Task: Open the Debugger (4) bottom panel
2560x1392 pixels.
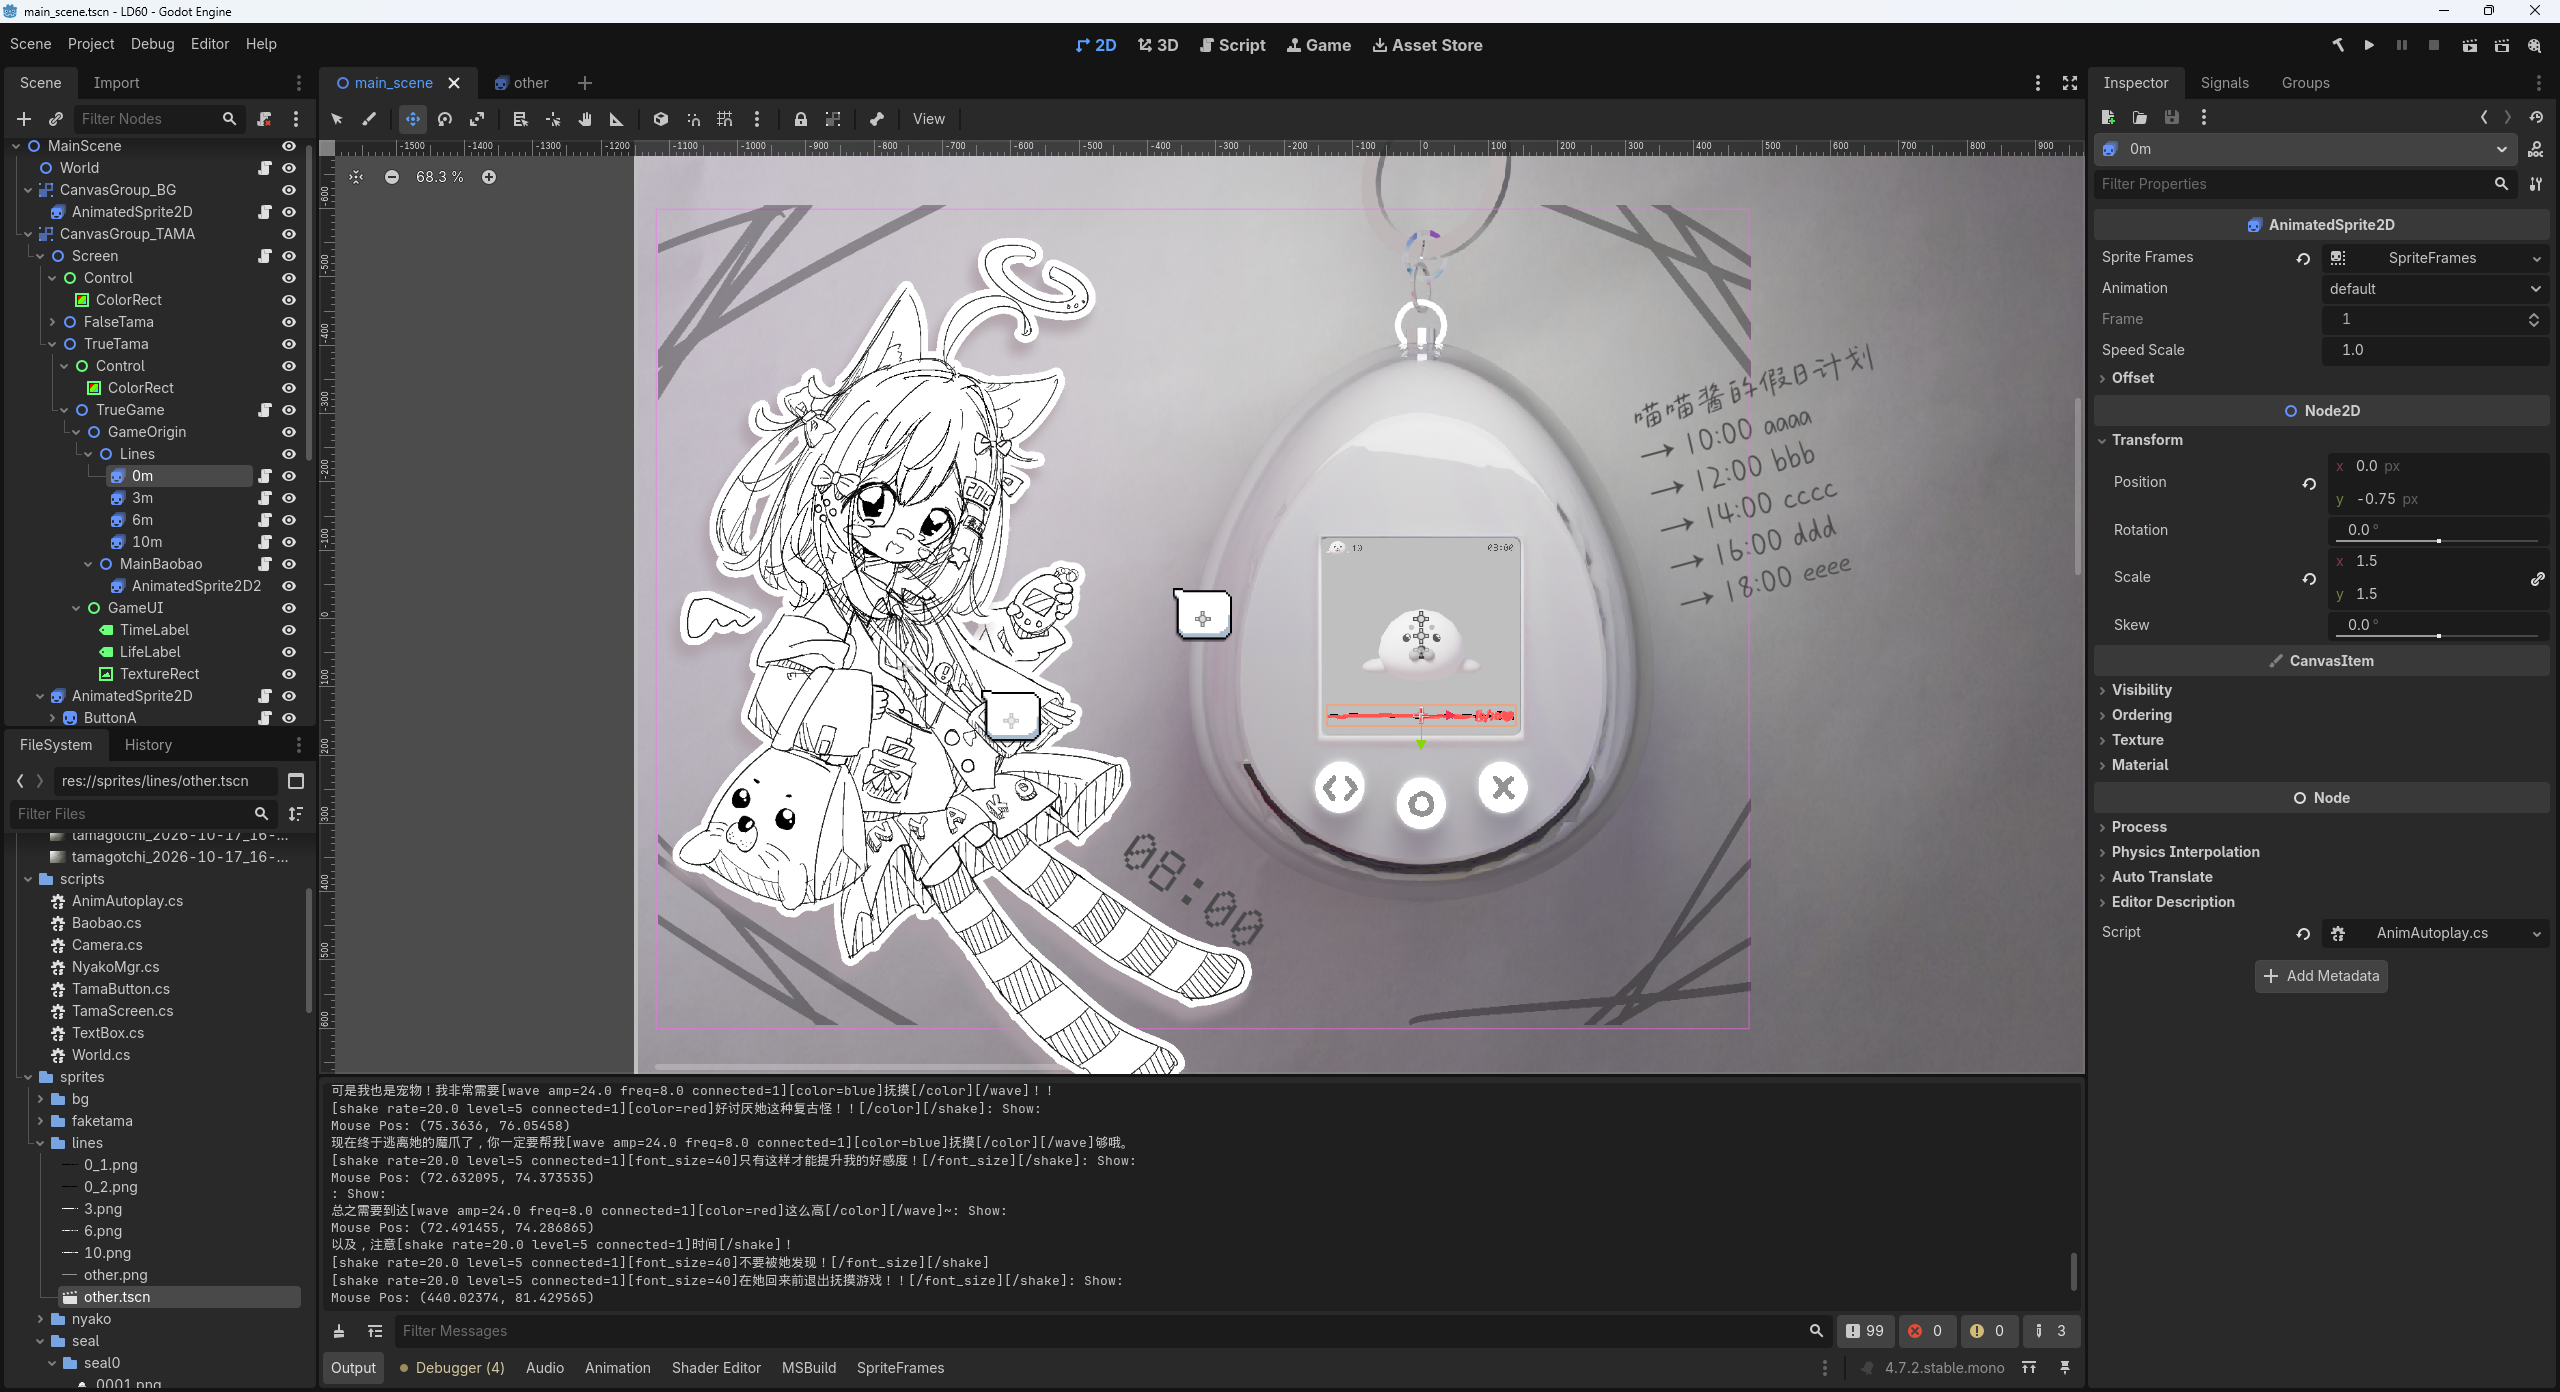Action: click(451, 1368)
